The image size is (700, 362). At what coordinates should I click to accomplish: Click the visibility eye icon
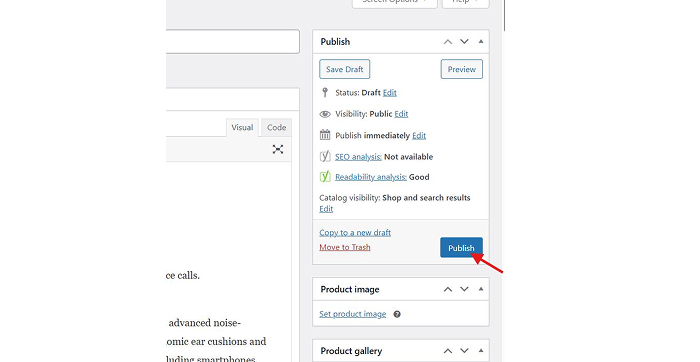[x=325, y=114]
